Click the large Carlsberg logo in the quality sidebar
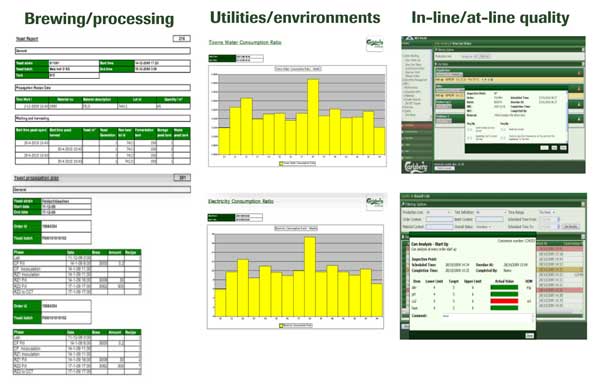600x385 pixels. point(416,167)
